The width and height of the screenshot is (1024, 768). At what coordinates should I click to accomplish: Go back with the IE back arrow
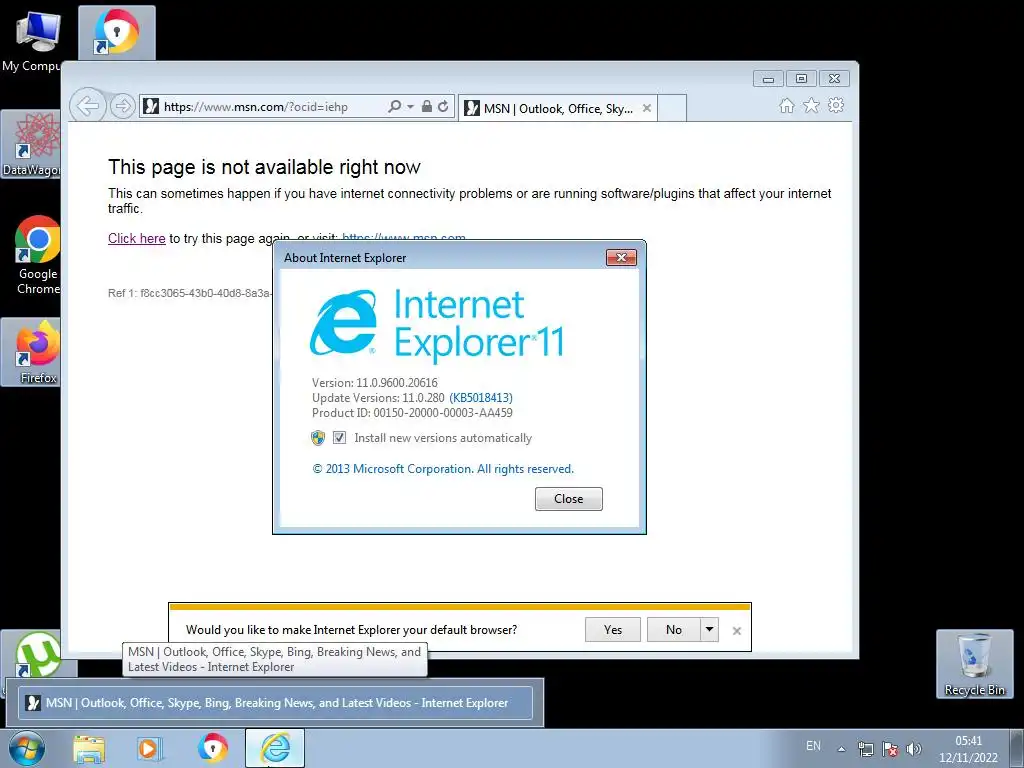(x=88, y=106)
